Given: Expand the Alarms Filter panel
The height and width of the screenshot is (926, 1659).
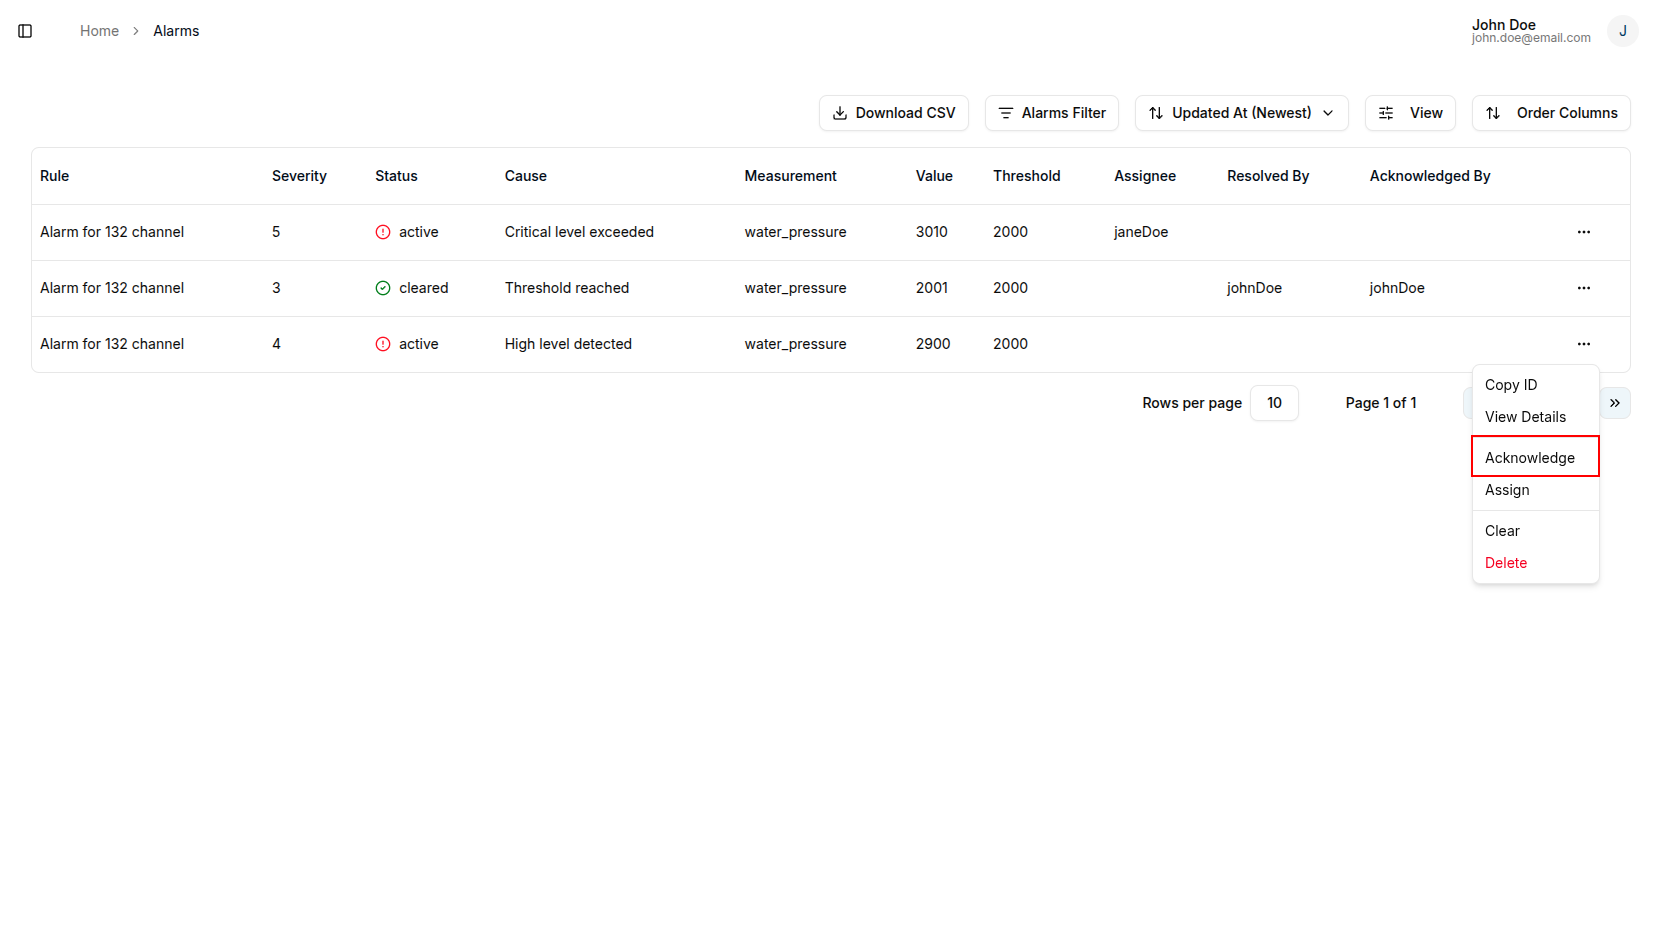Looking at the screenshot, I should pos(1051,113).
